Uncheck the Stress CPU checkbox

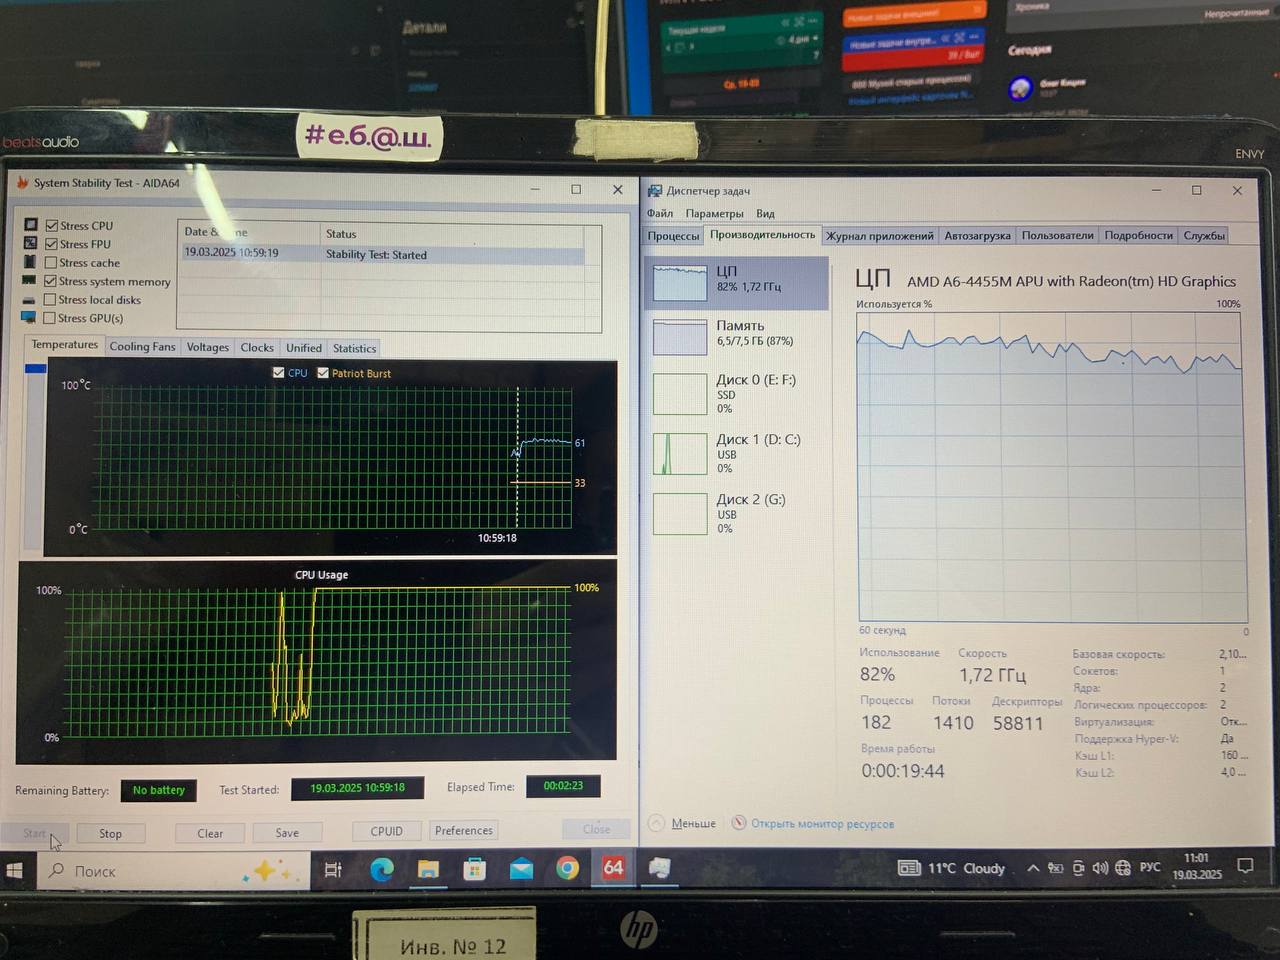click(52, 226)
